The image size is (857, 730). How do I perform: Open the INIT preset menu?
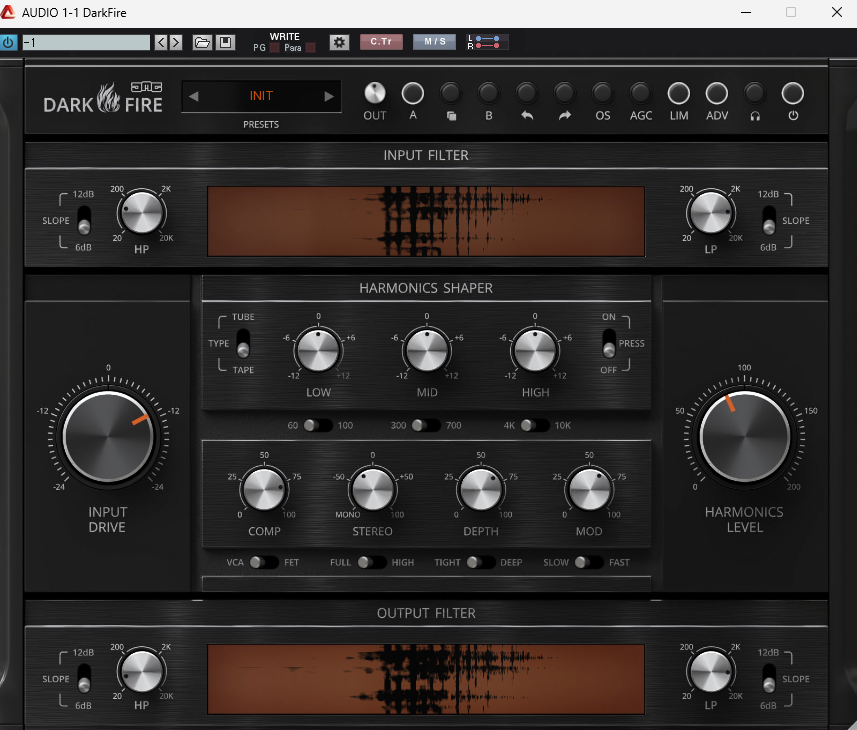(261, 96)
